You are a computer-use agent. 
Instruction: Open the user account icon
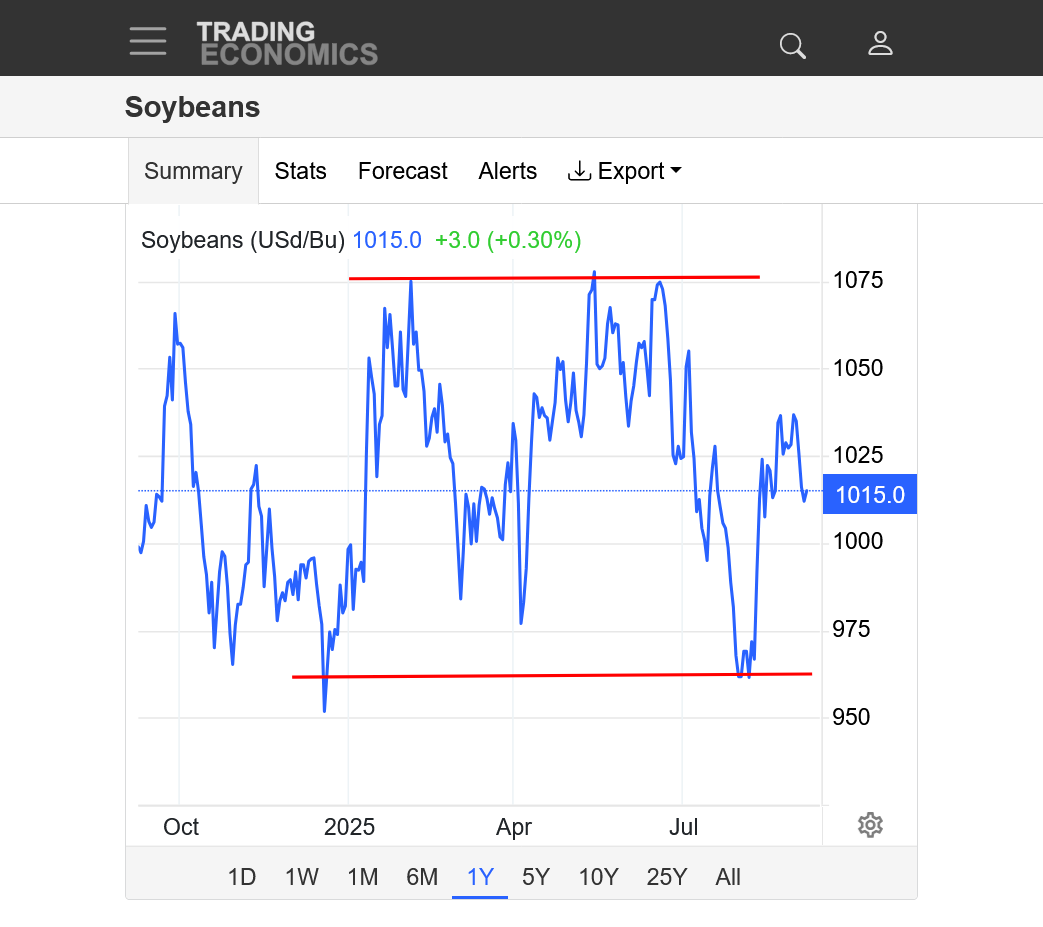(x=880, y=43)
